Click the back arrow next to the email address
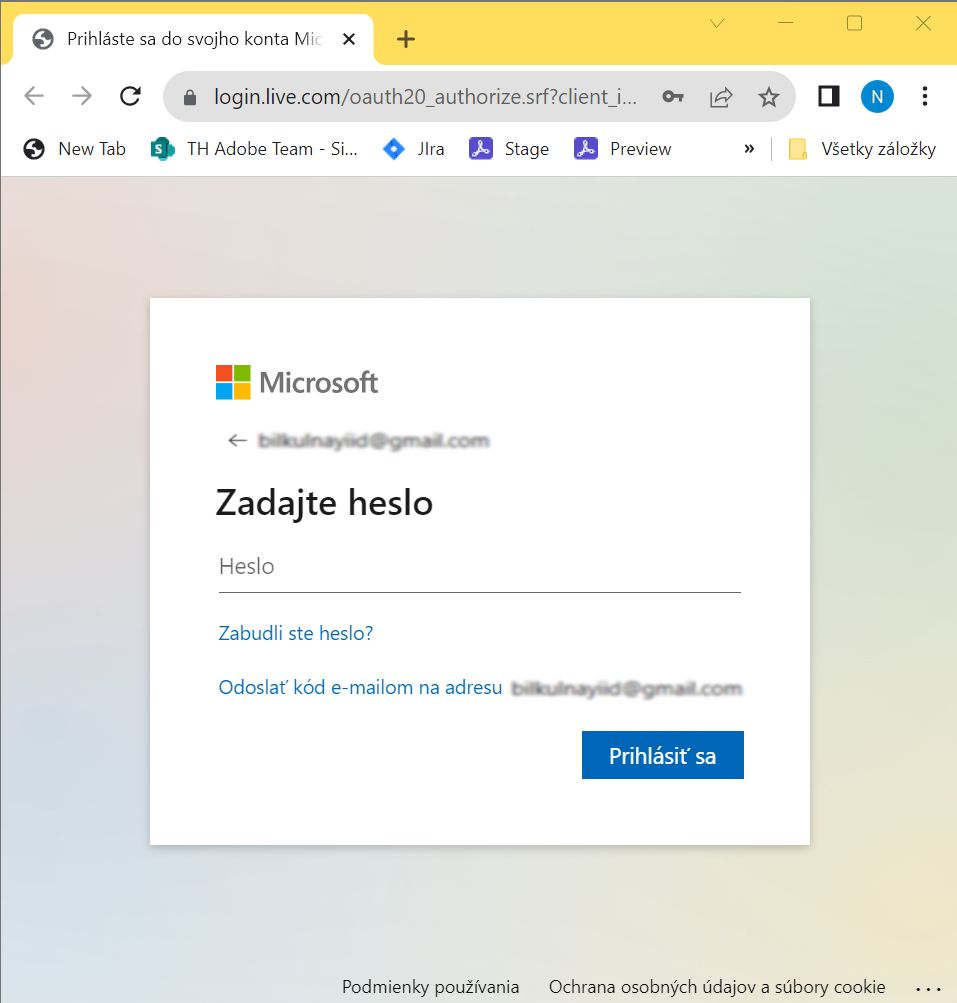Screen dimensions: 957x1003 (x=236, y=440)
